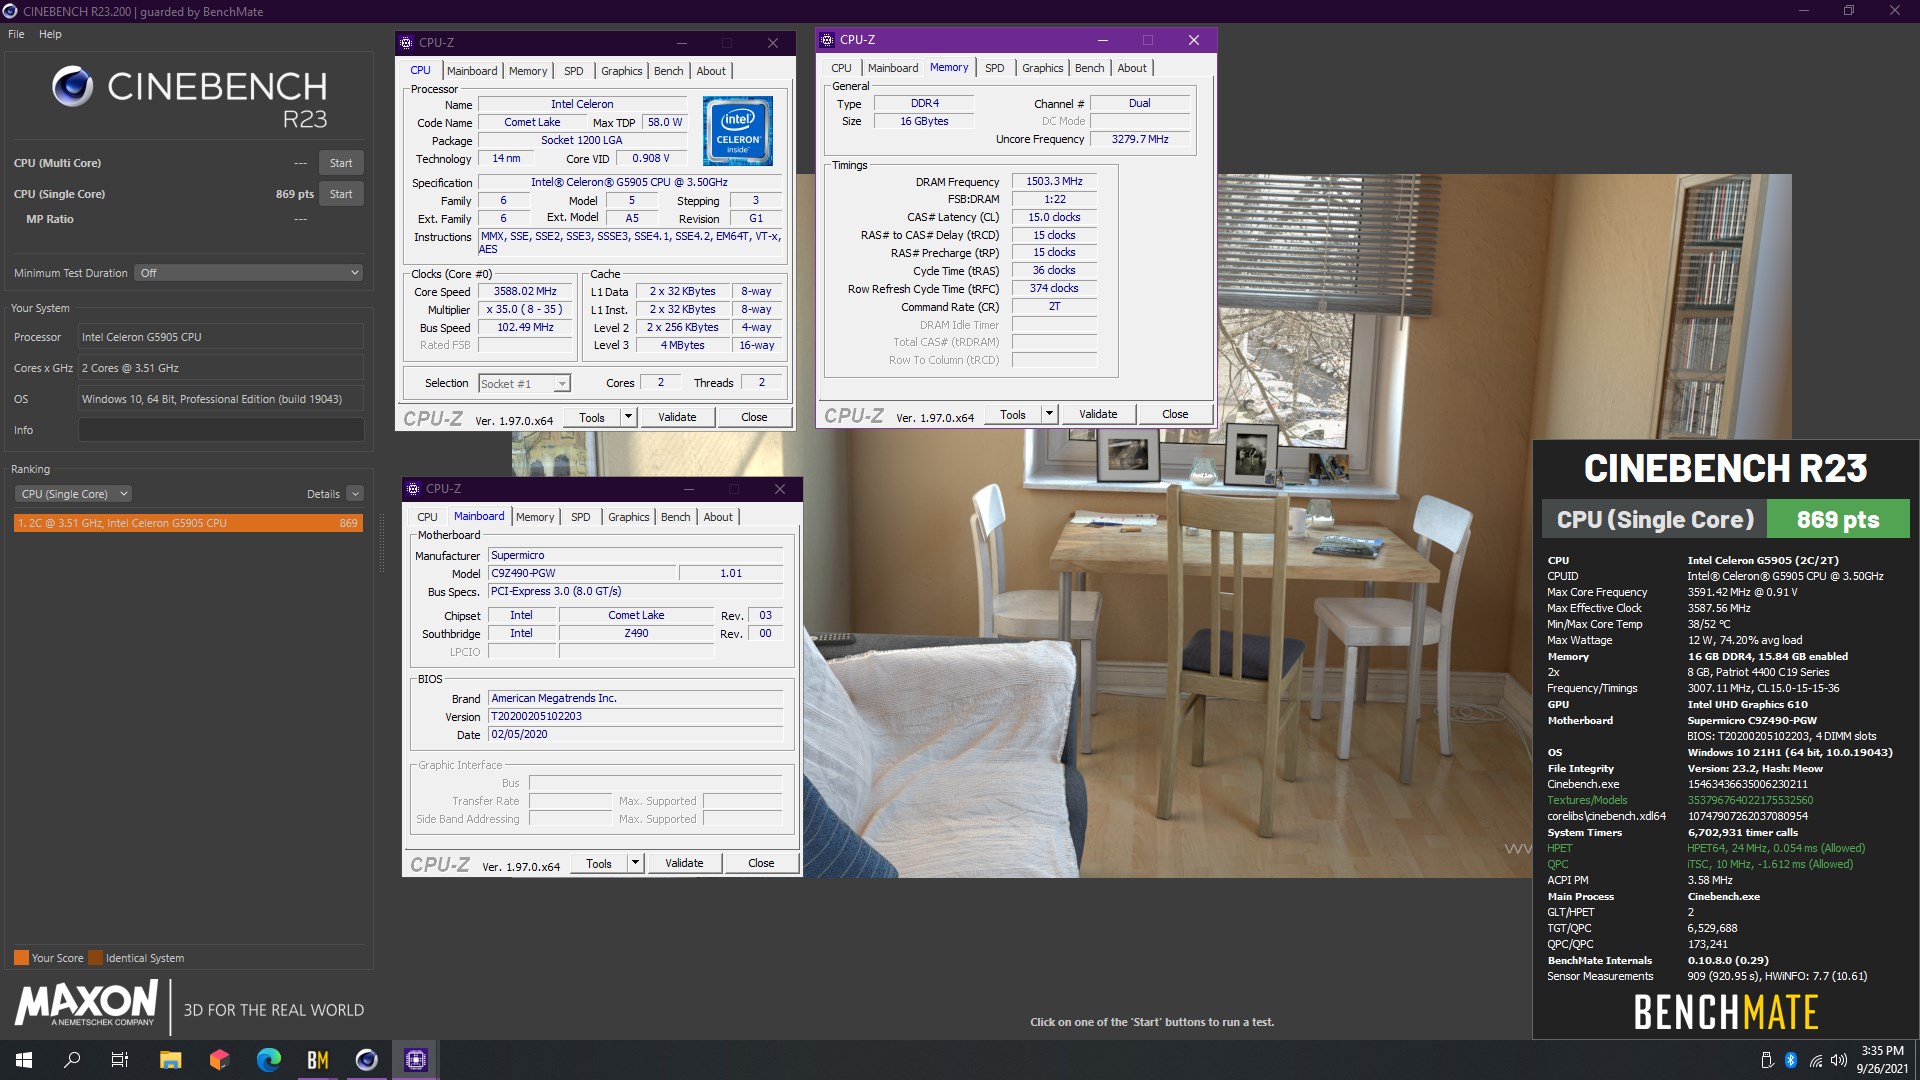
Task: Click the USB device tray icon
Action: [1766, 1060]
